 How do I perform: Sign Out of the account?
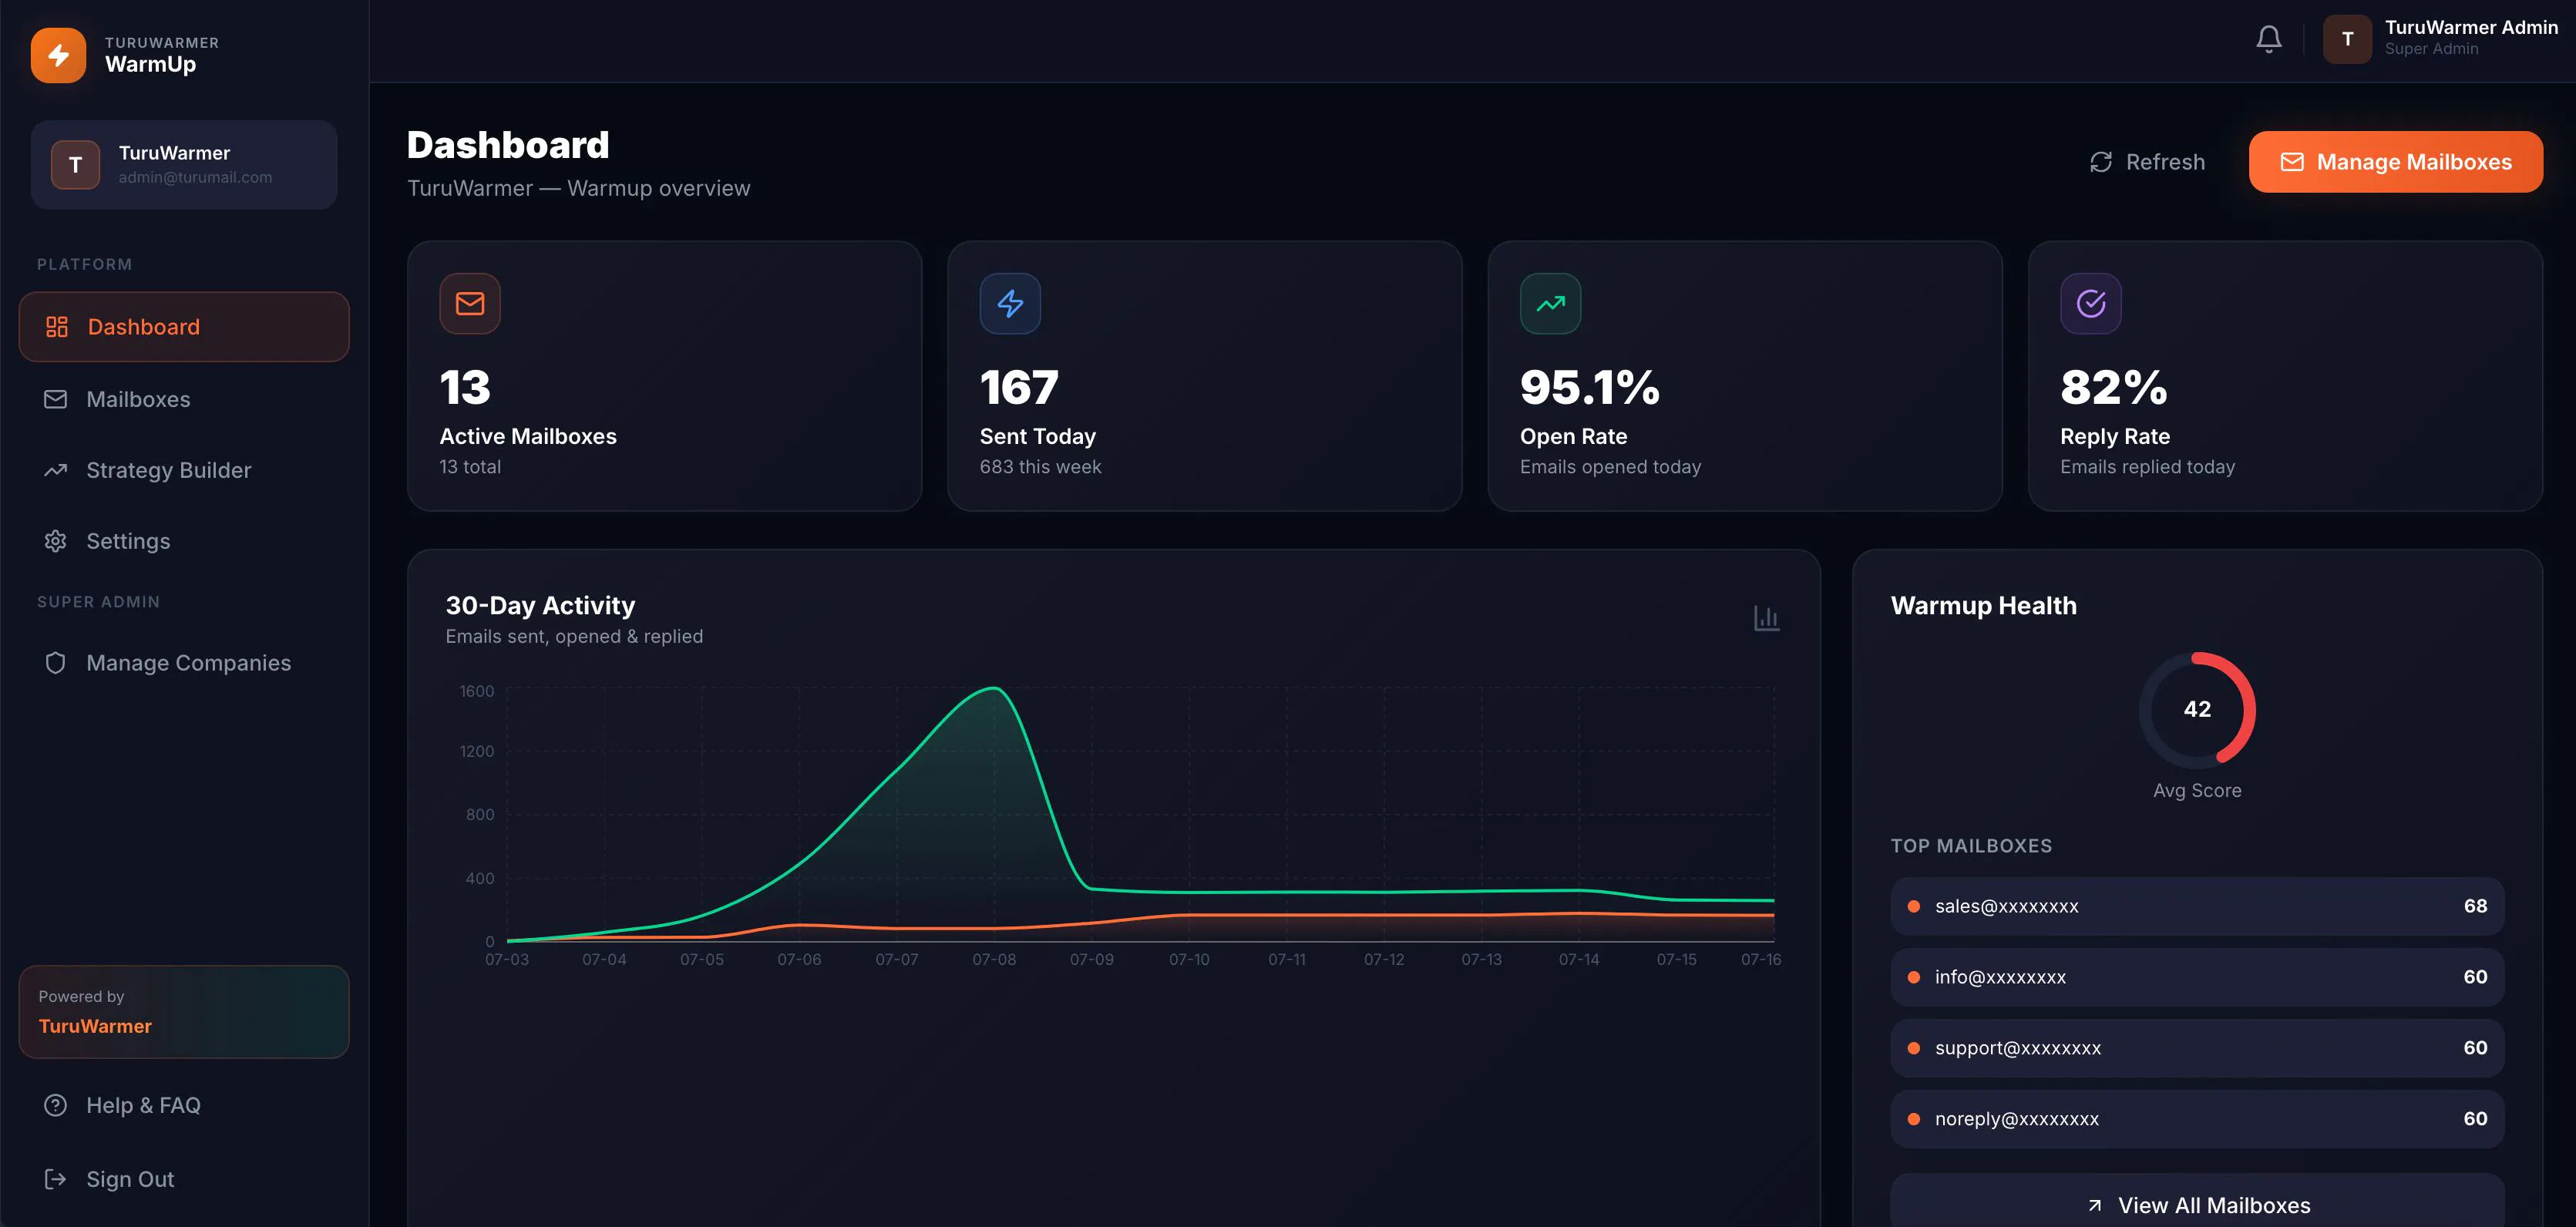click(184, 1179)
